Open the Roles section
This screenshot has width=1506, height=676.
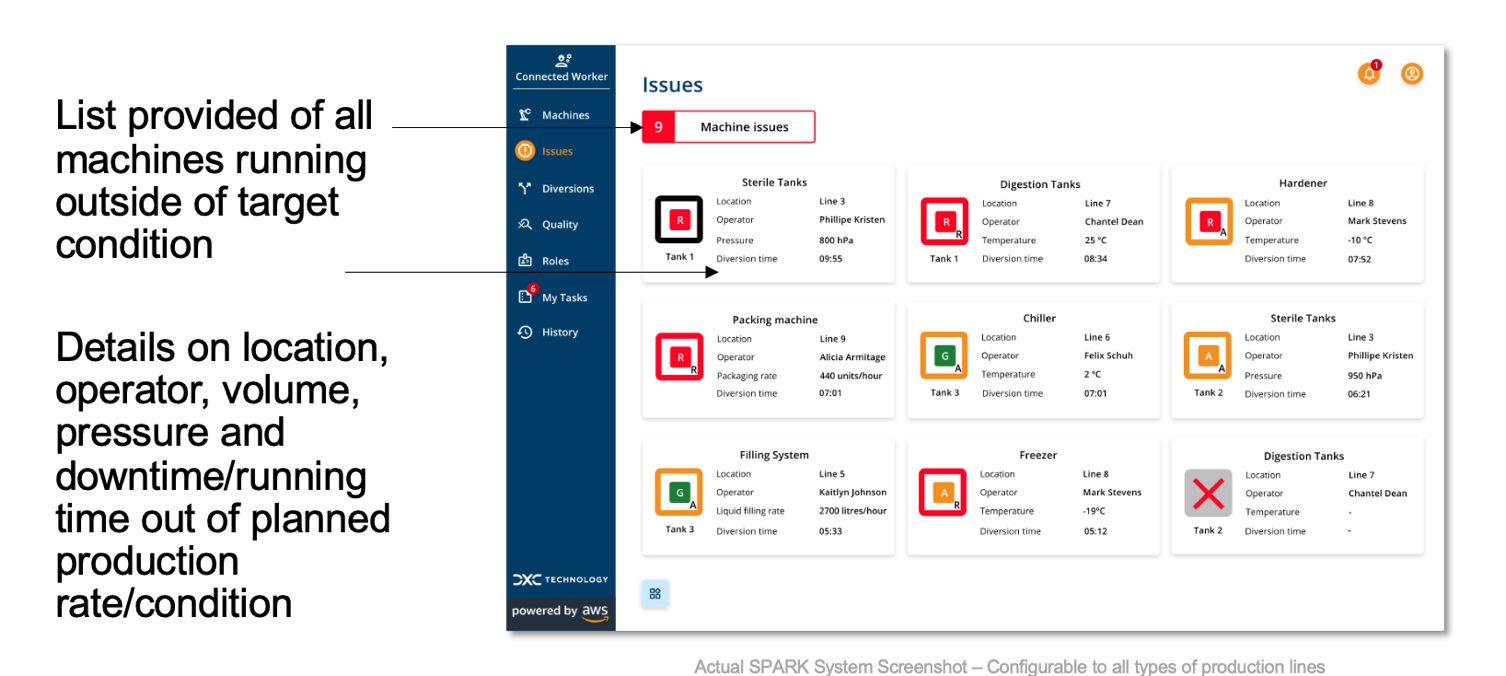pos(555,261)
